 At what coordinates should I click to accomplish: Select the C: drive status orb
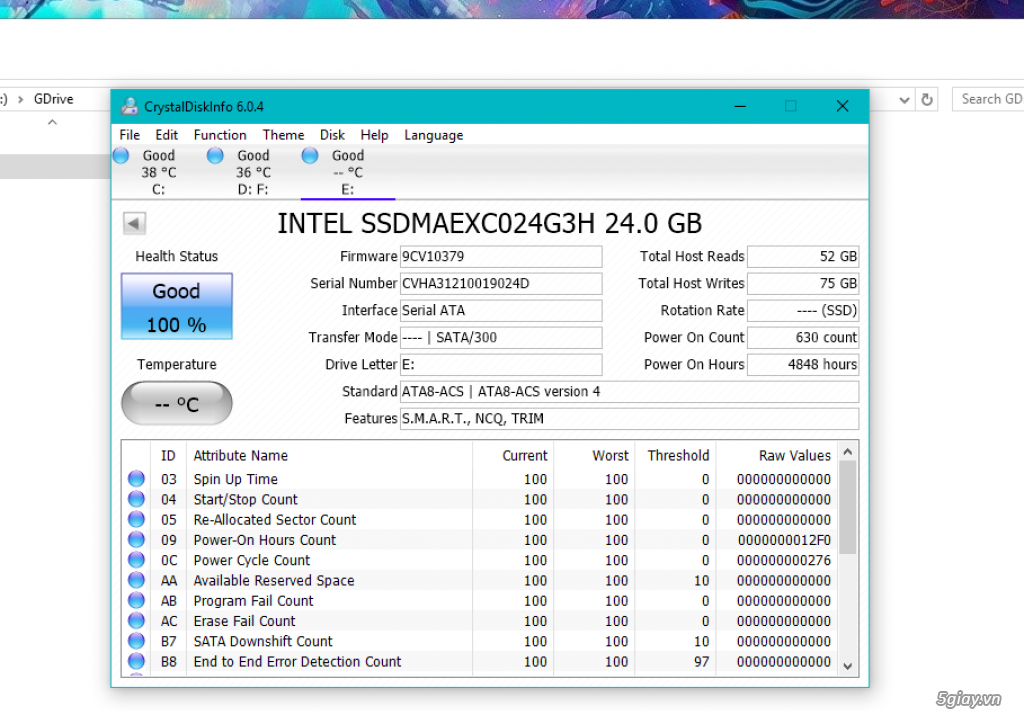click(x=121, y=156)
